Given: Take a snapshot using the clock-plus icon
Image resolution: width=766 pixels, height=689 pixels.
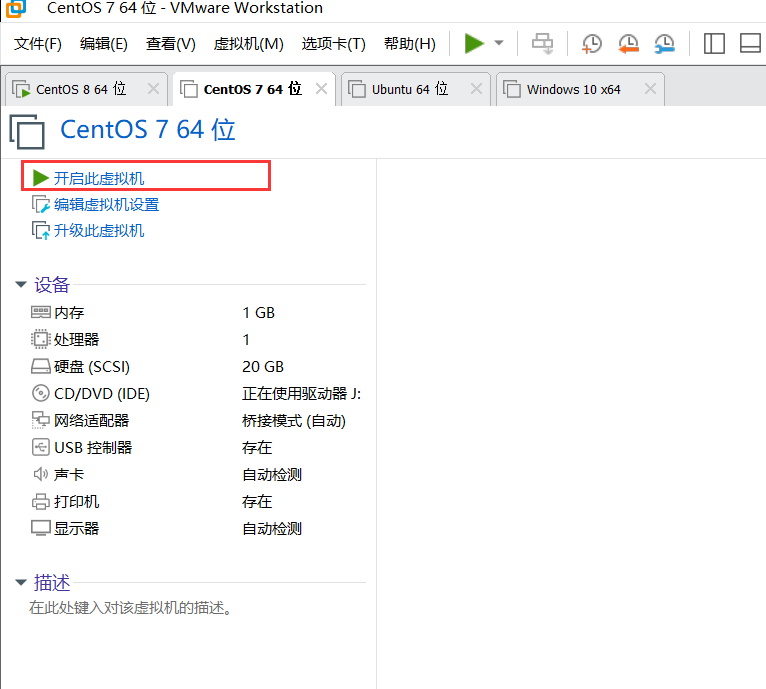Looking at the screenshot, I should pos(592,43).
